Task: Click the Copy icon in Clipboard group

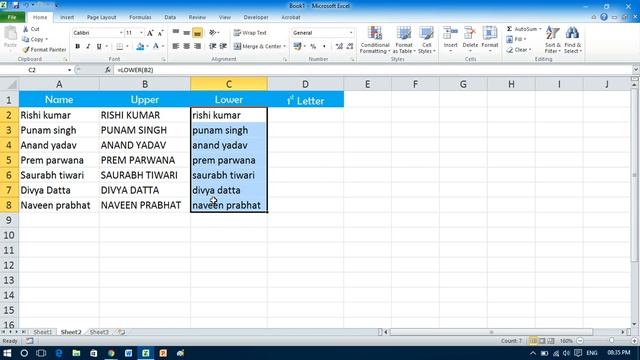Action: (25, 40)
